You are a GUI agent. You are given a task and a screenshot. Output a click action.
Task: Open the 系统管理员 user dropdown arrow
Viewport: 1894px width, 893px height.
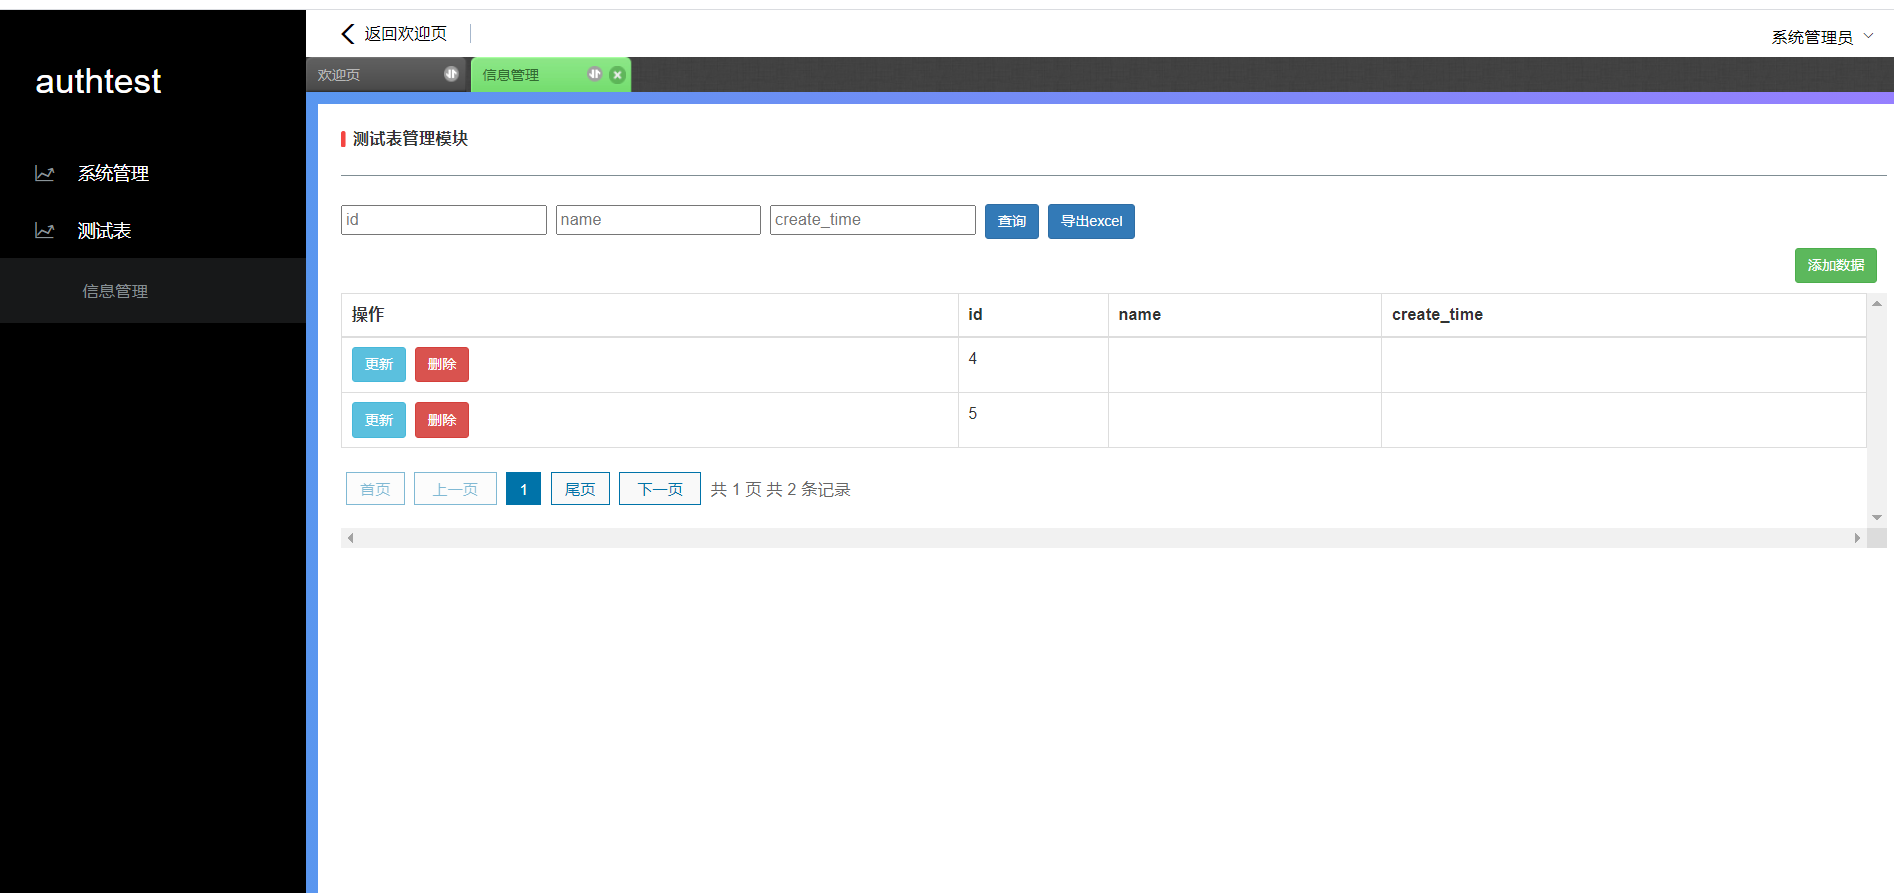tap(1869, 36)
